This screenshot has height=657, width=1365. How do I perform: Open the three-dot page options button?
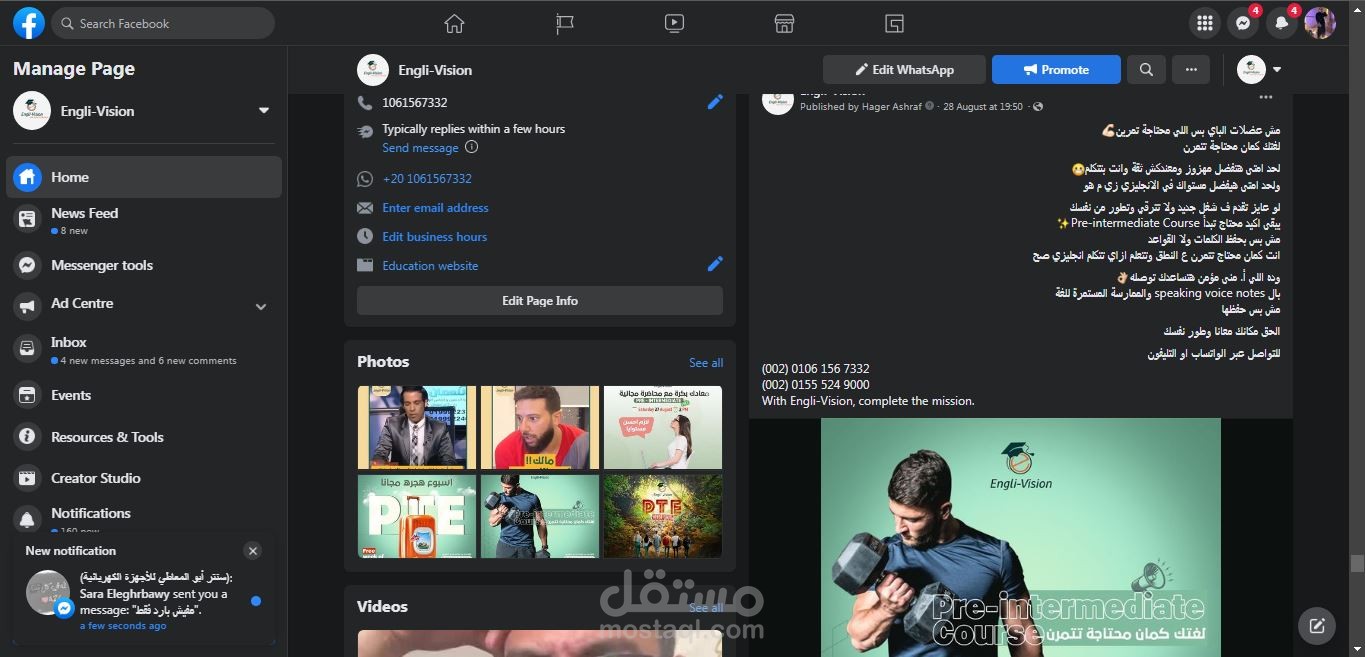pyautogui.click(x=1191, y=70)
